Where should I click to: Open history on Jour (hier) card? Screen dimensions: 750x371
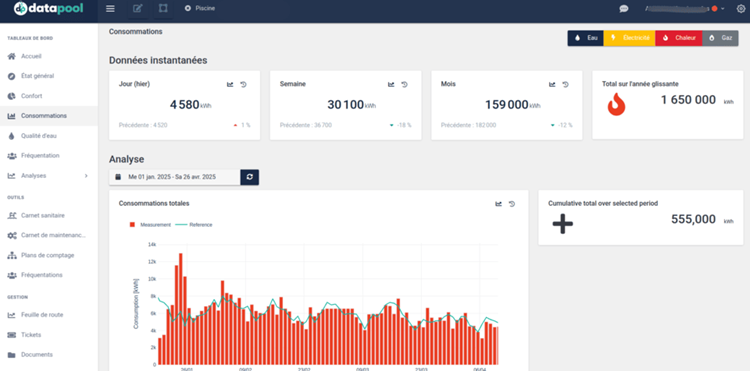click(243, 85)
